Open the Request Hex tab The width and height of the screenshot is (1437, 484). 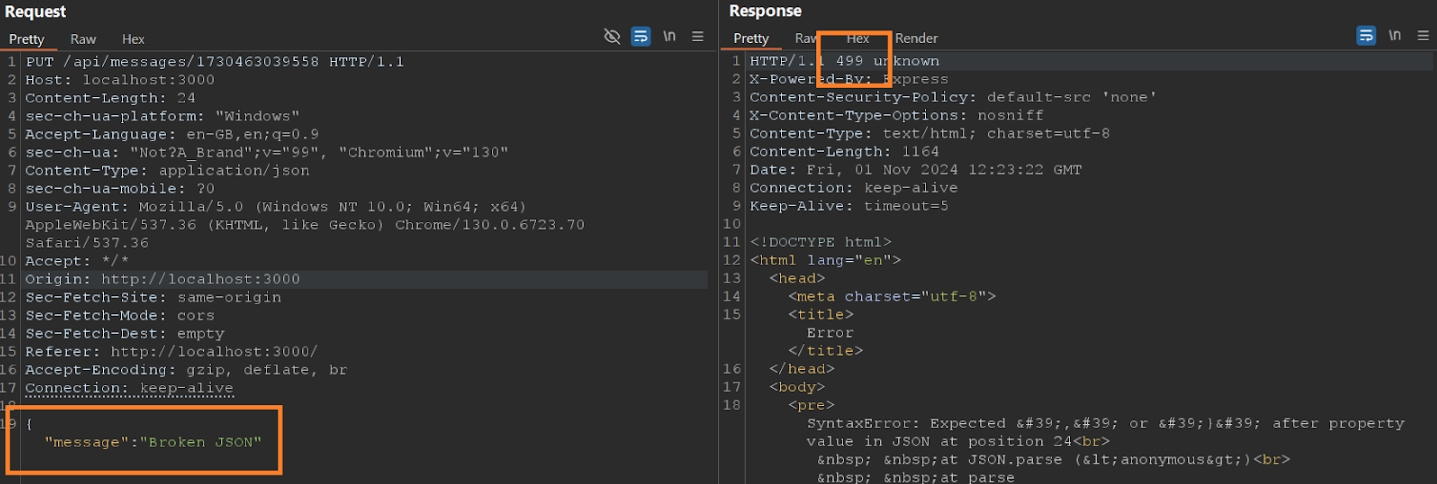[133, 39]
